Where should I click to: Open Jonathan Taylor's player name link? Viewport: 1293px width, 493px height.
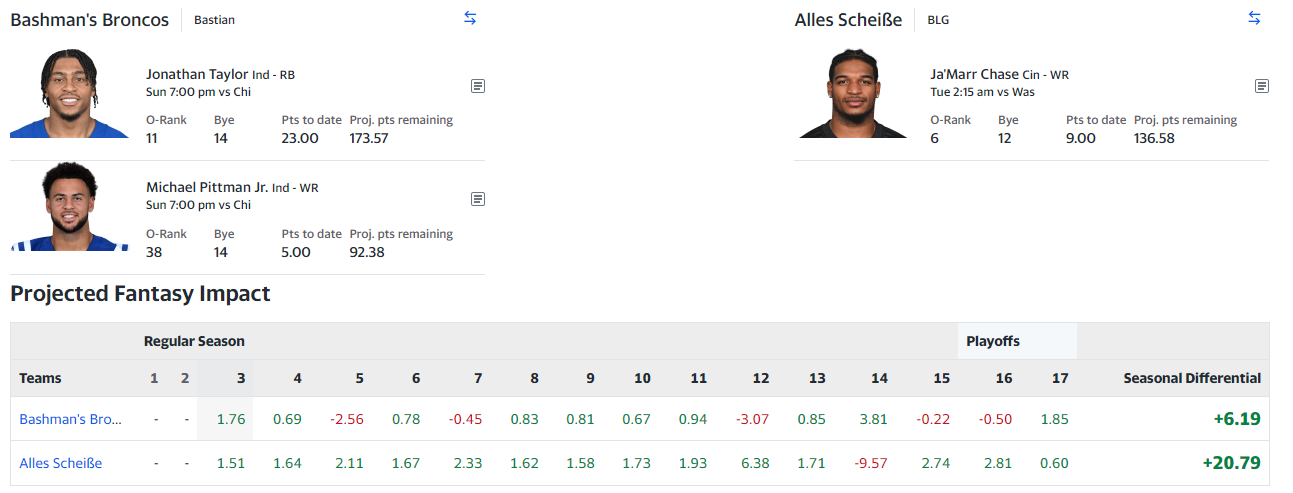tap(197, 74)
